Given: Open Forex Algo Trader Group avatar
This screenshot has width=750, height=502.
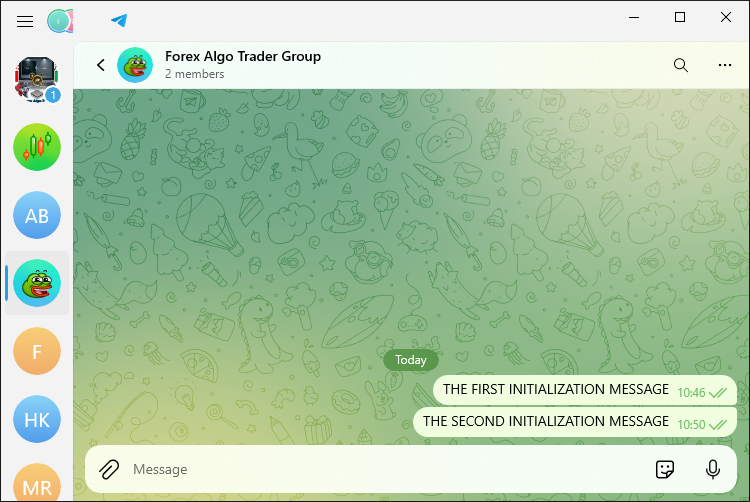Looking at the screenshot, I should coord(135,65).
